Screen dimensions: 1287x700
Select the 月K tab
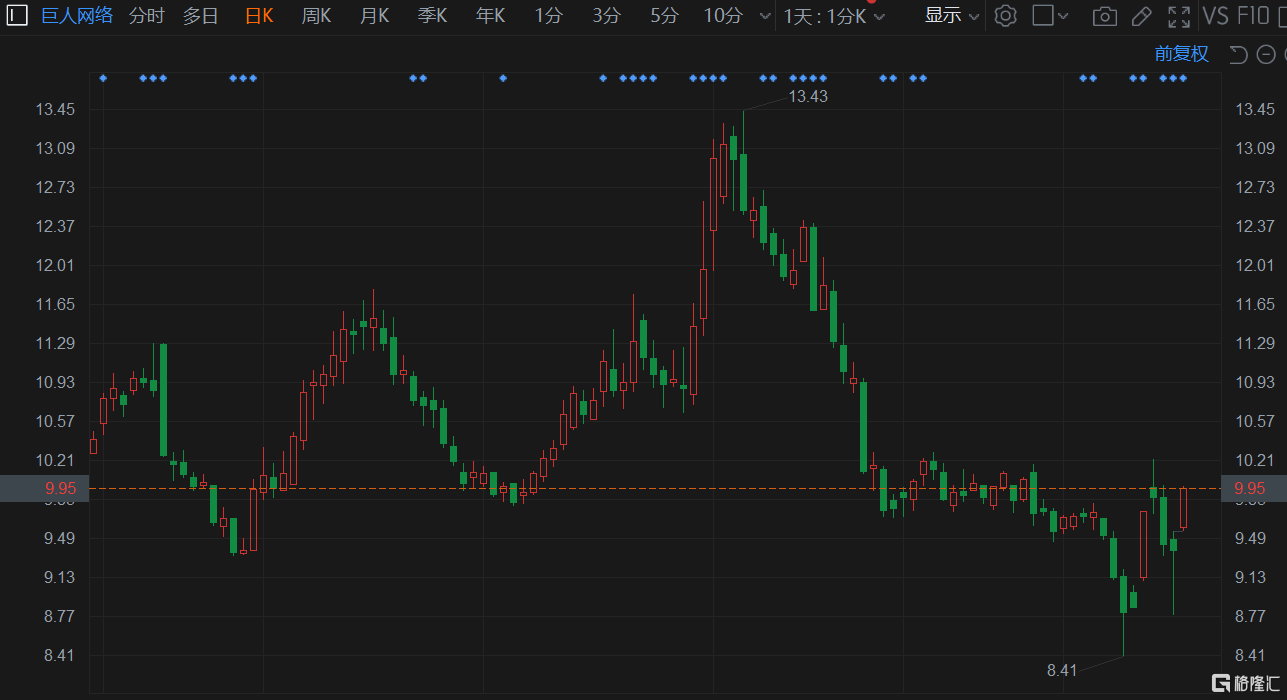(x=374, y=15)
